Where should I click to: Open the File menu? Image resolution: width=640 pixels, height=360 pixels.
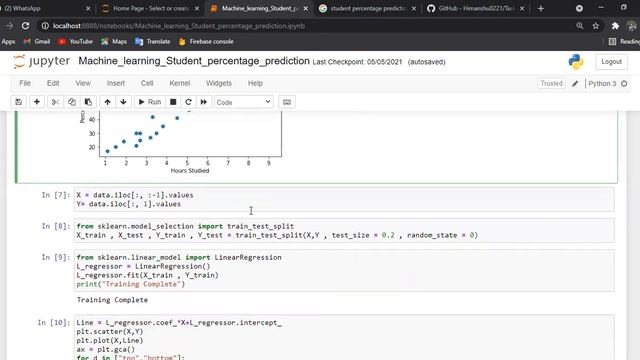25,83
